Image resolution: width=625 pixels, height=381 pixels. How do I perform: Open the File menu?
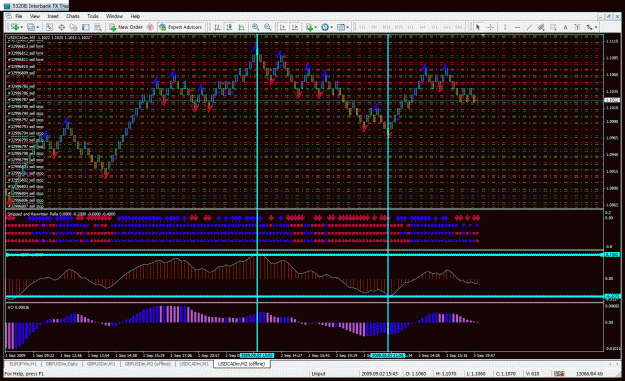[x=19, y=16]
